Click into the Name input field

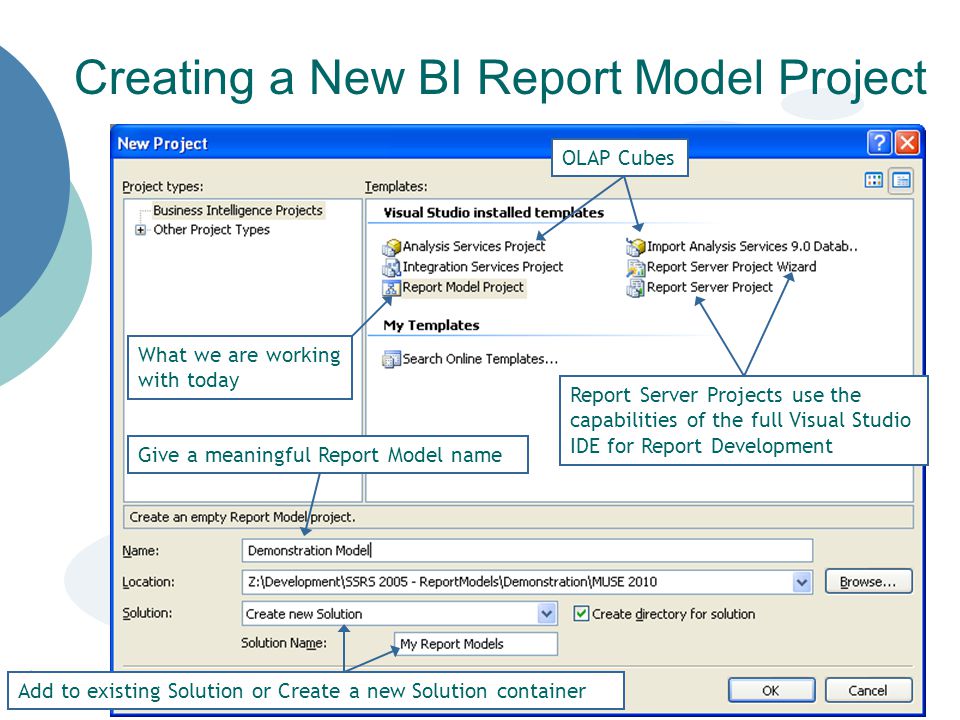tap(527, 550)
